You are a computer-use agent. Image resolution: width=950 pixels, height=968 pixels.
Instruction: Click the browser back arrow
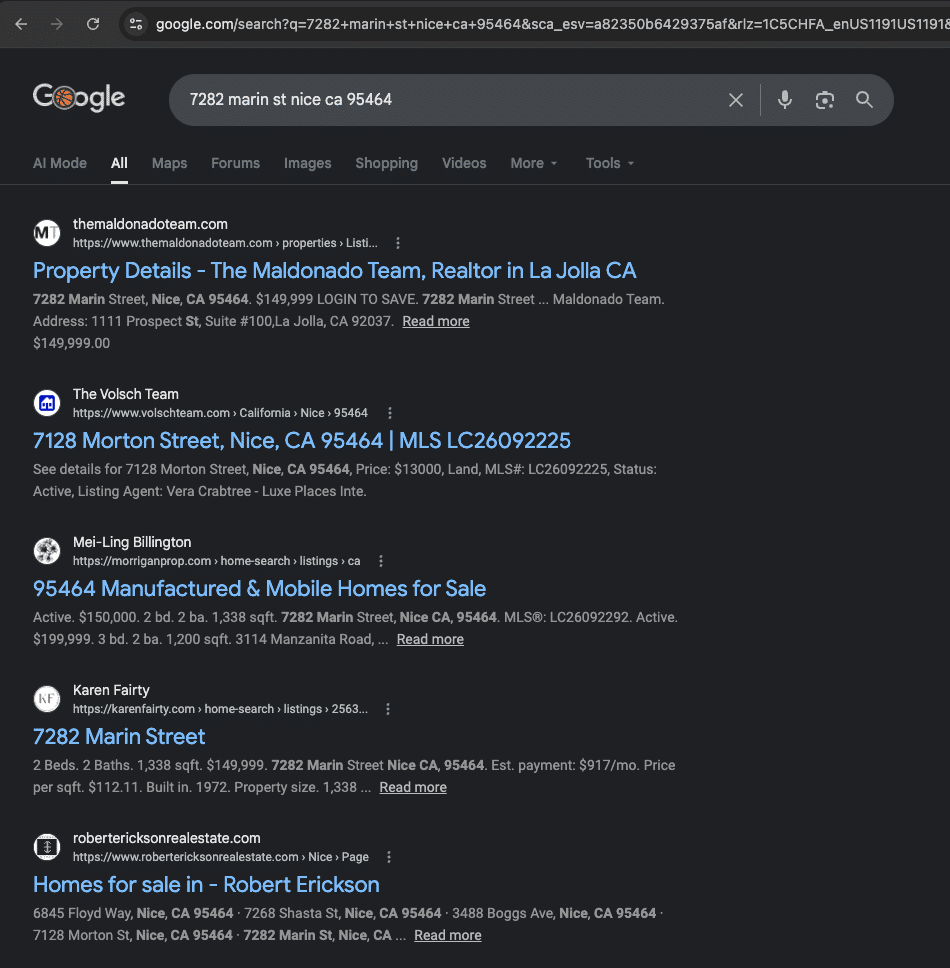pos(21,24)
